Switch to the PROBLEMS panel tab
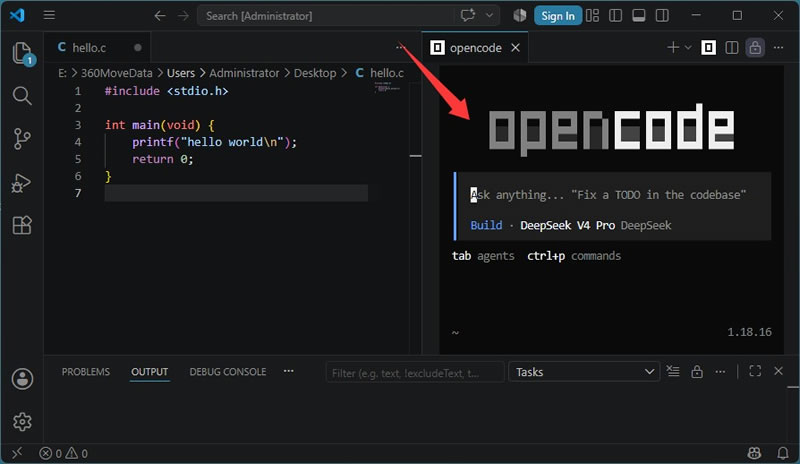Screen dimensions: 800x464 [86, 372]
